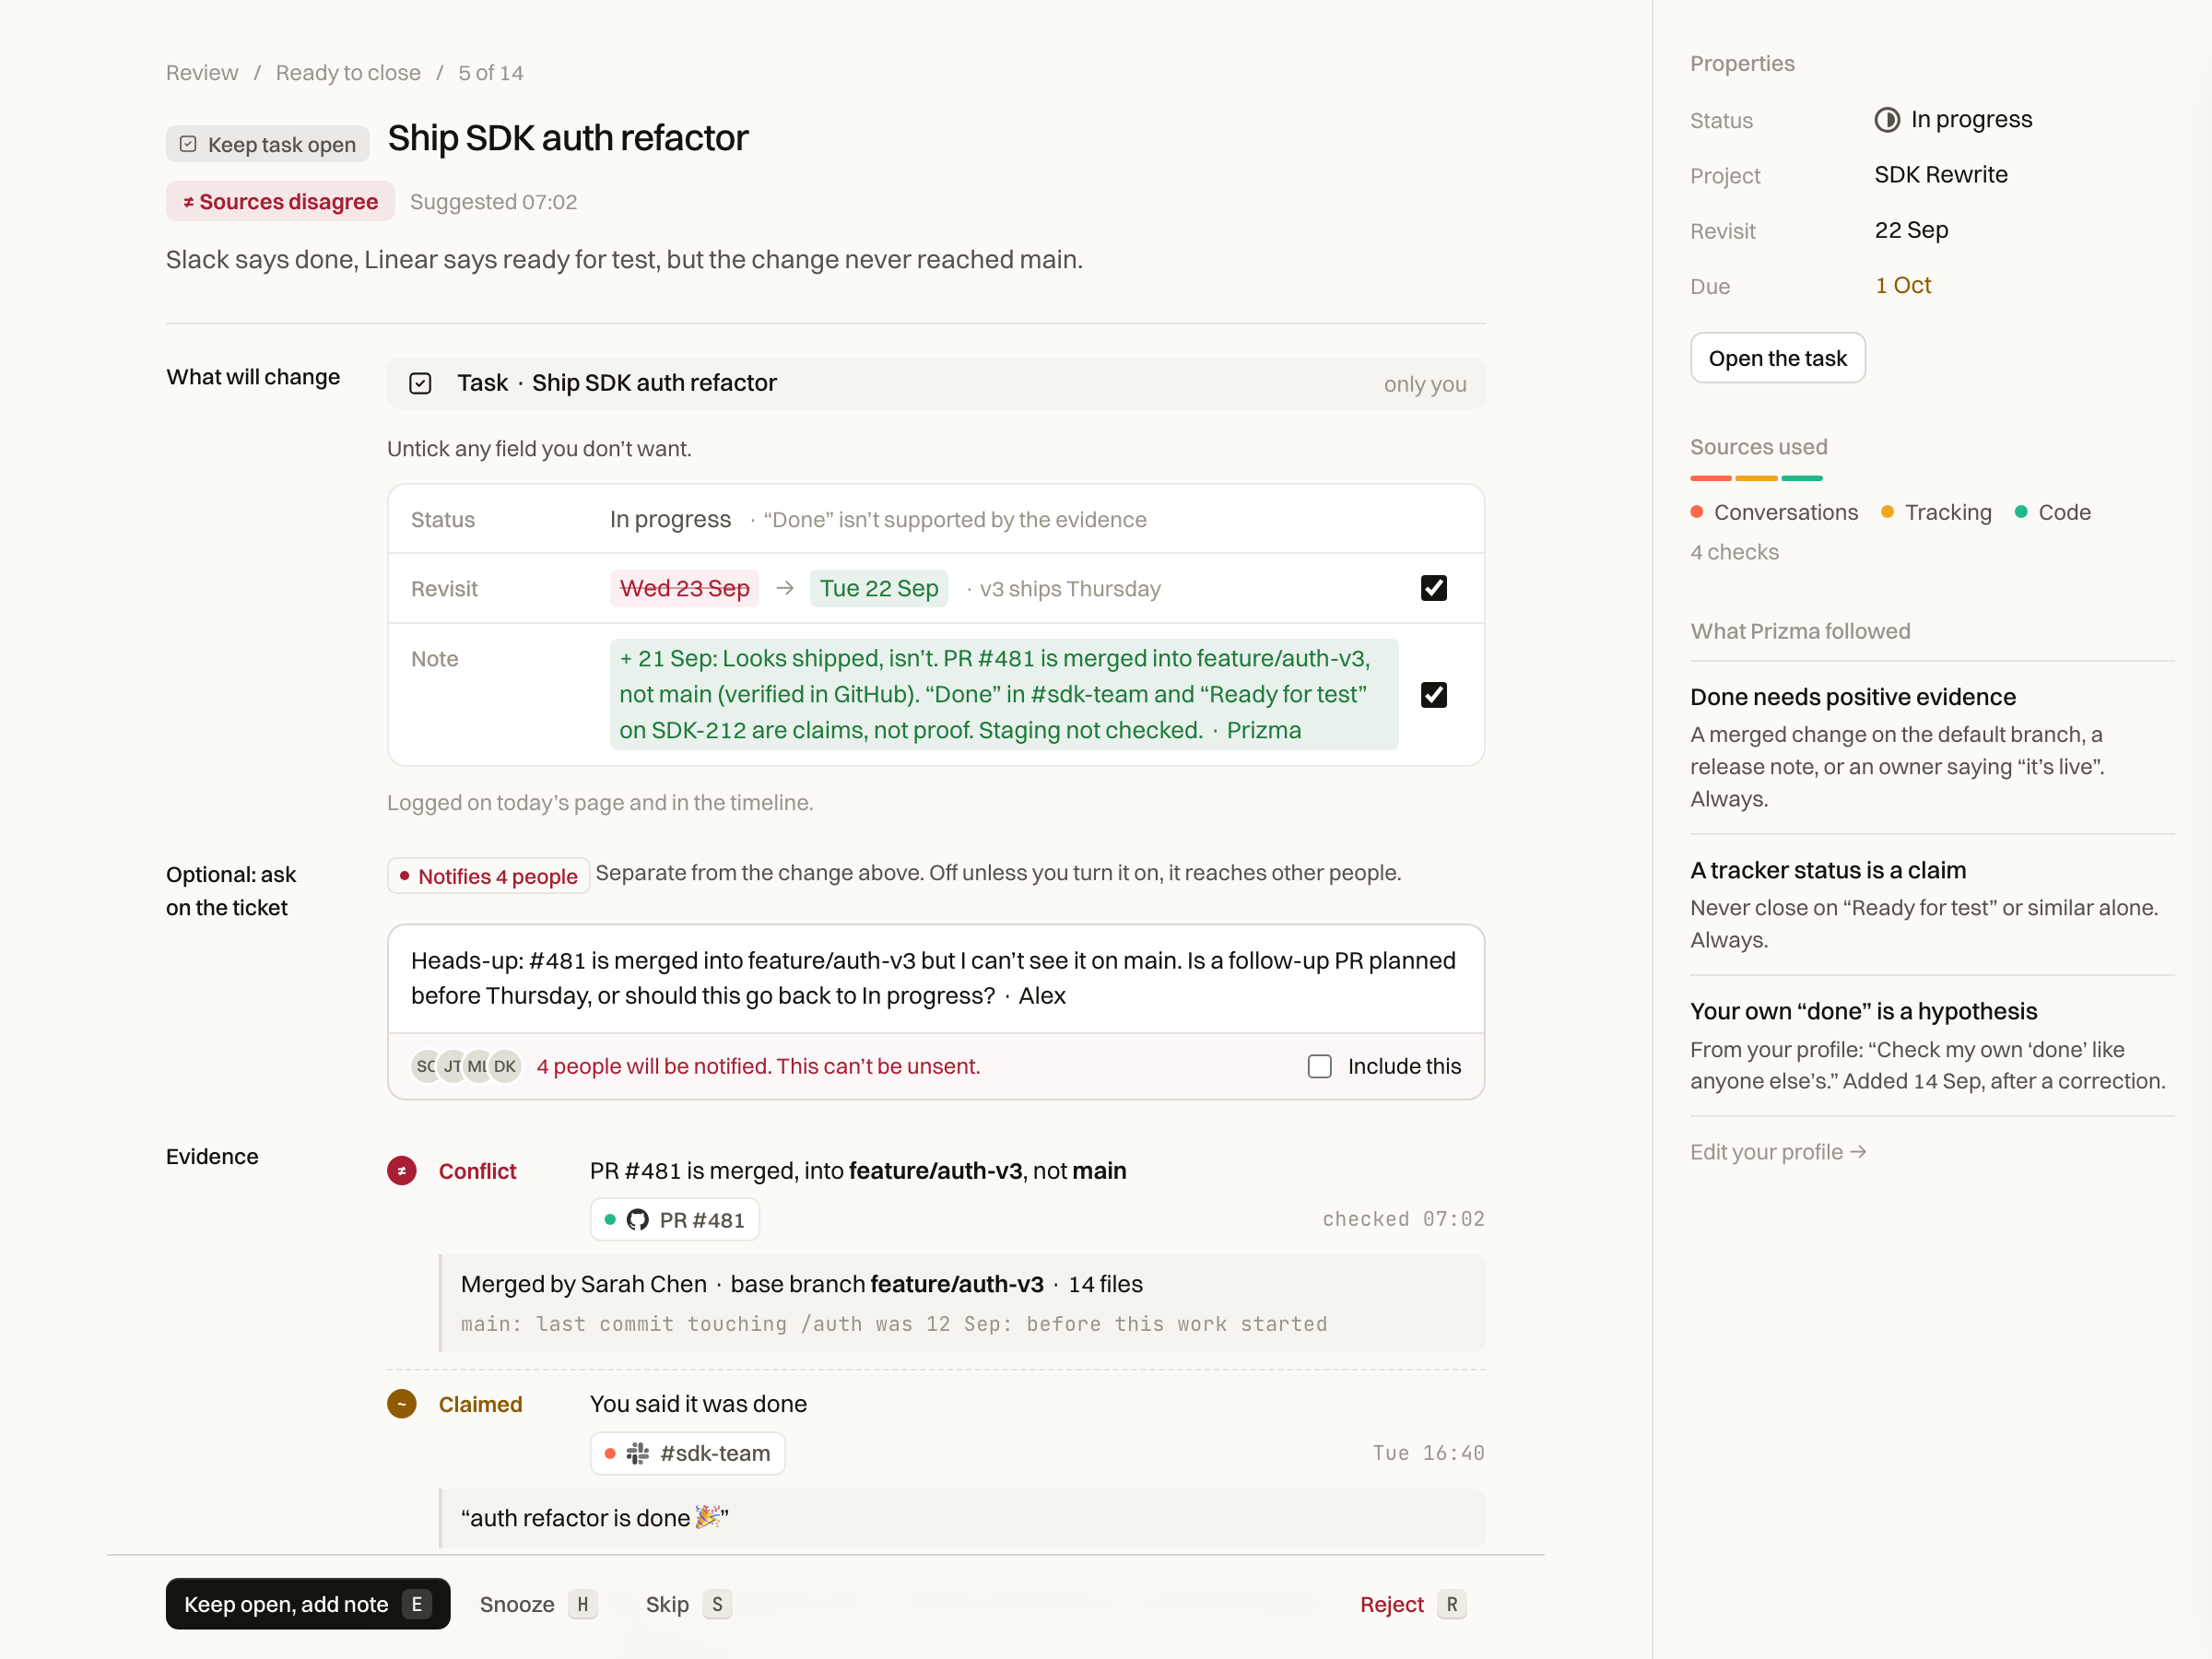The image size is (2212, 1659).
Task: Click the In progress status icon in Properties
Action: point(1886,120)
